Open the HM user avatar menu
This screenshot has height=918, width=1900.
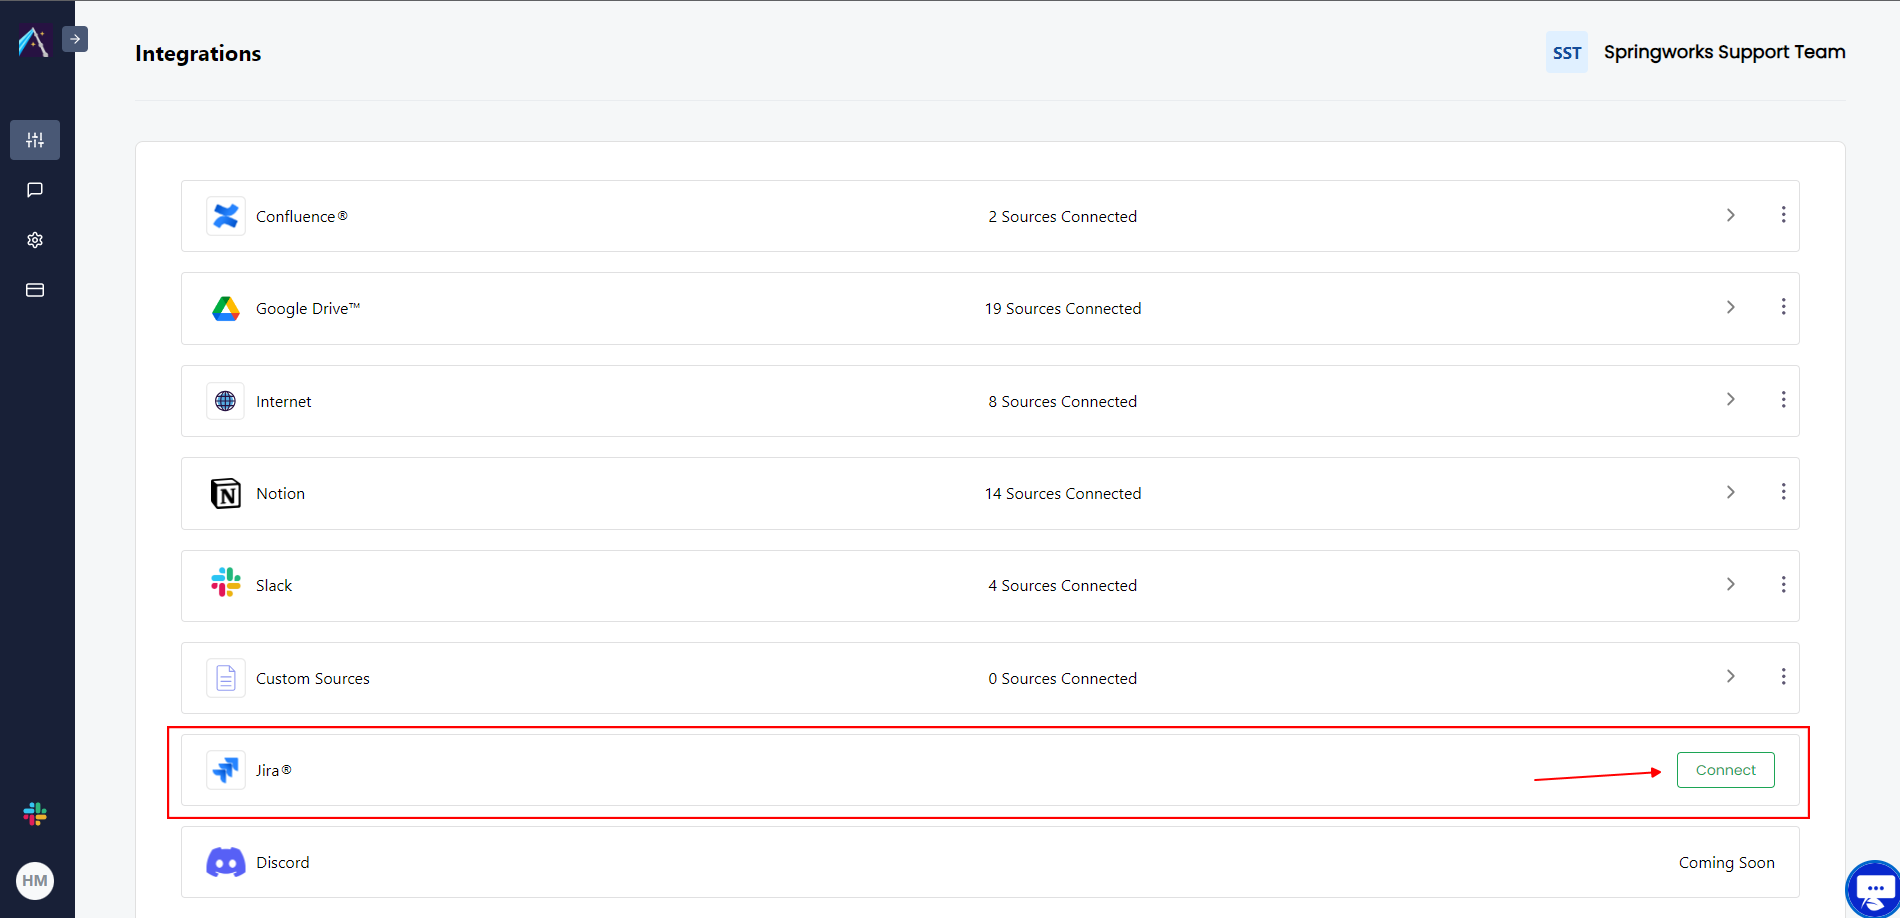tap(34, 880)
